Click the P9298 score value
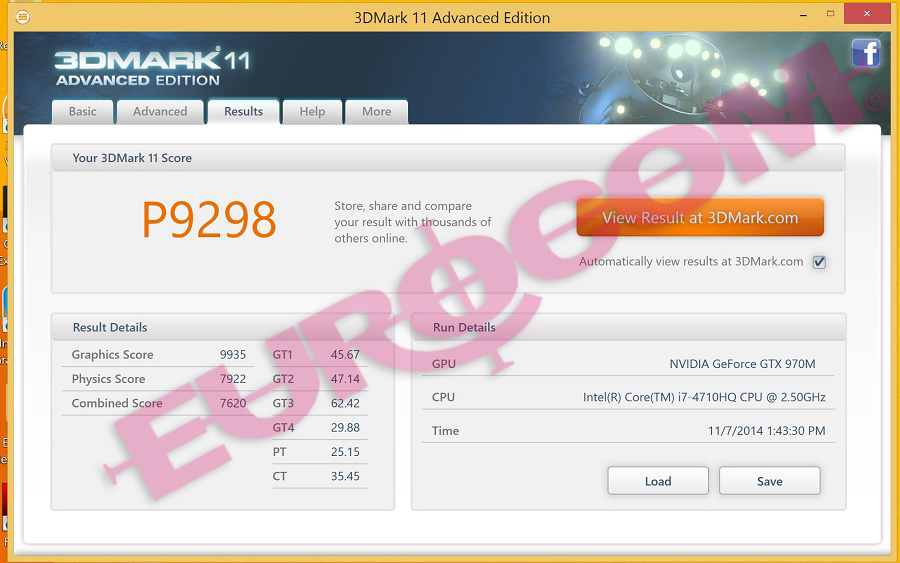Screen dimensions: 900x563 coord(209,220)
